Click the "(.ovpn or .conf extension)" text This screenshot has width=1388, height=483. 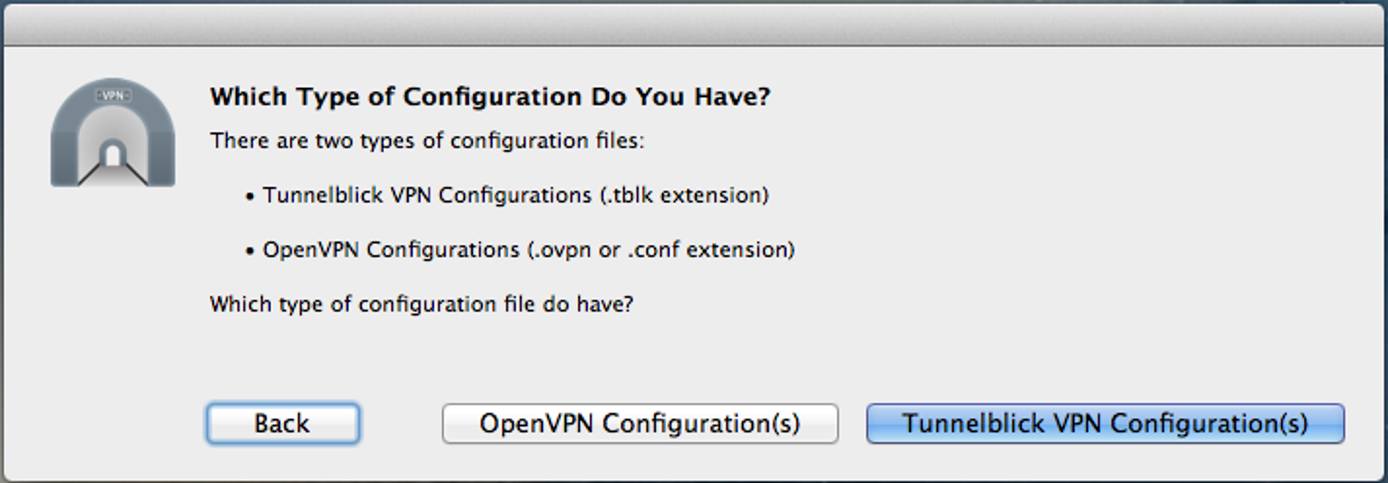(661, 249)
